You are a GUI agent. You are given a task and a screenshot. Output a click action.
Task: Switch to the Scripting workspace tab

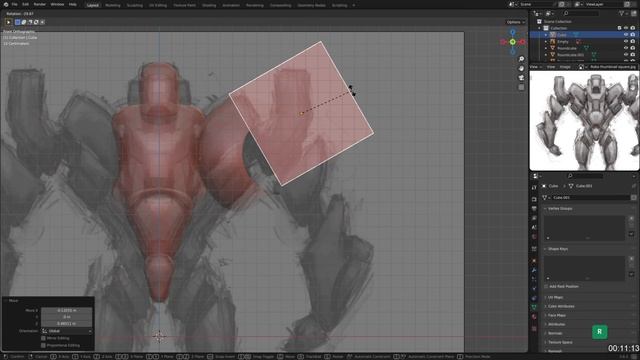click(339, 5)
